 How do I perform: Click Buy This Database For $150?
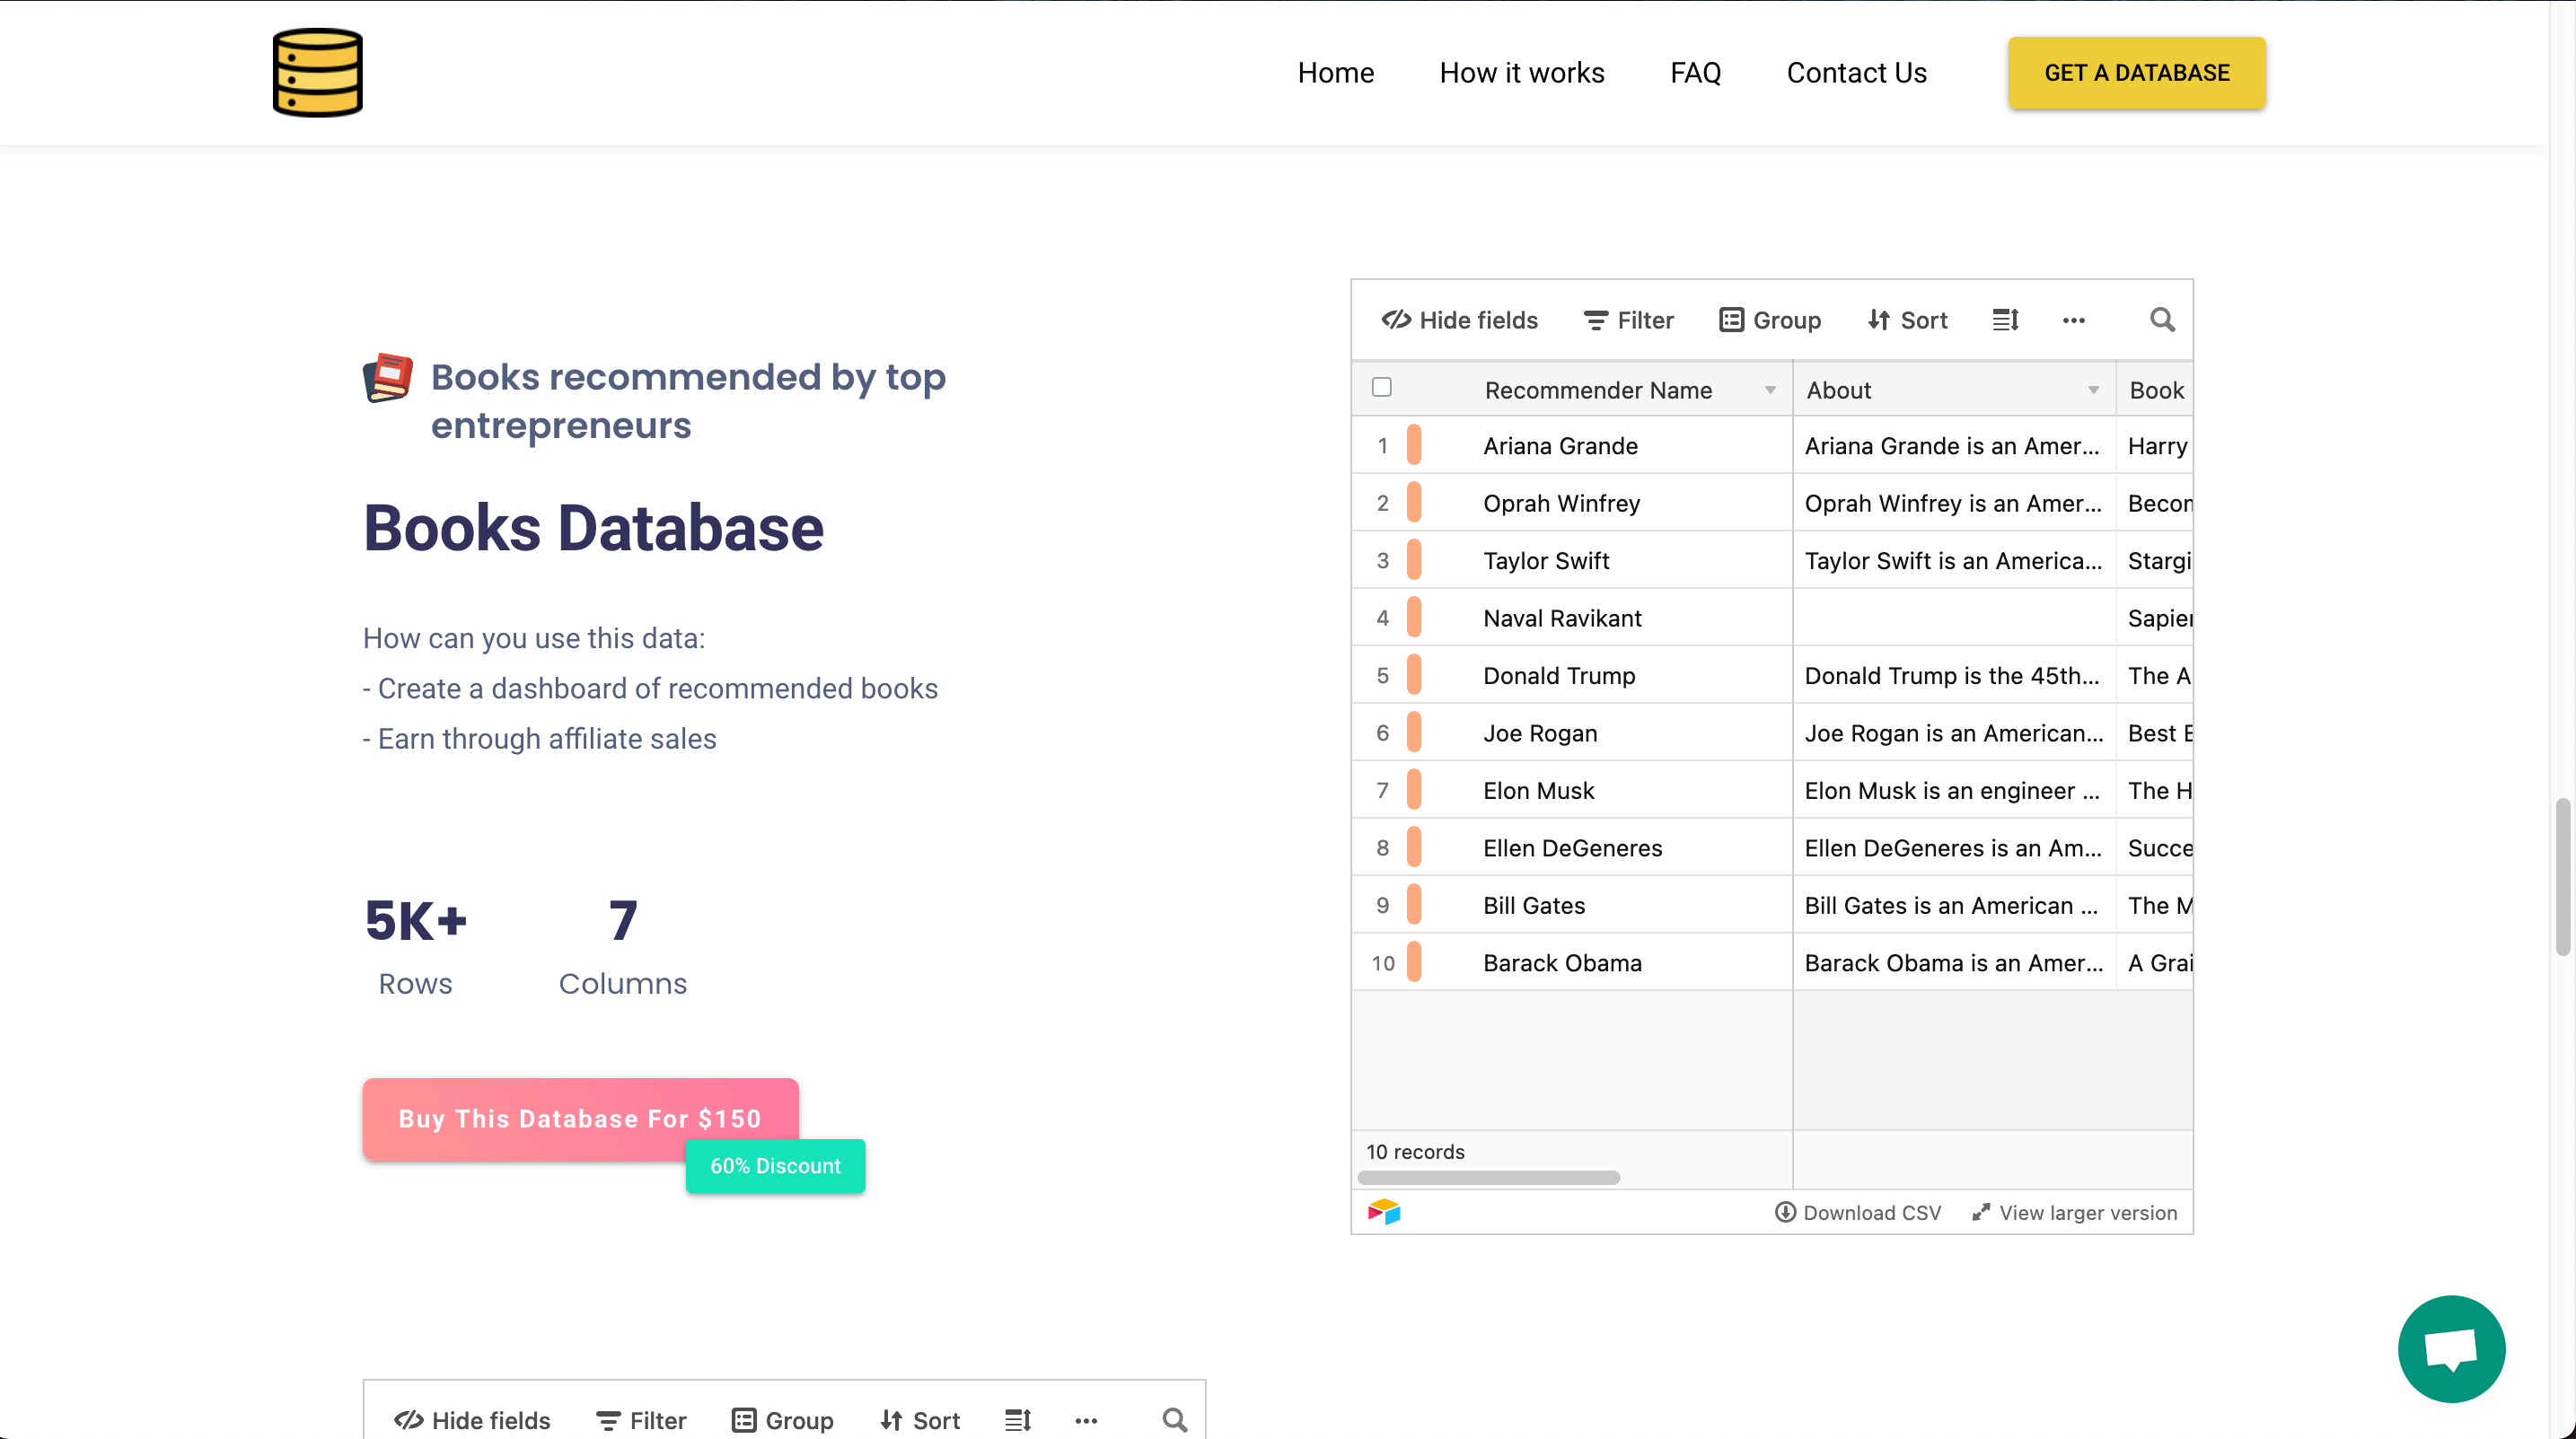pos(580,1118)
